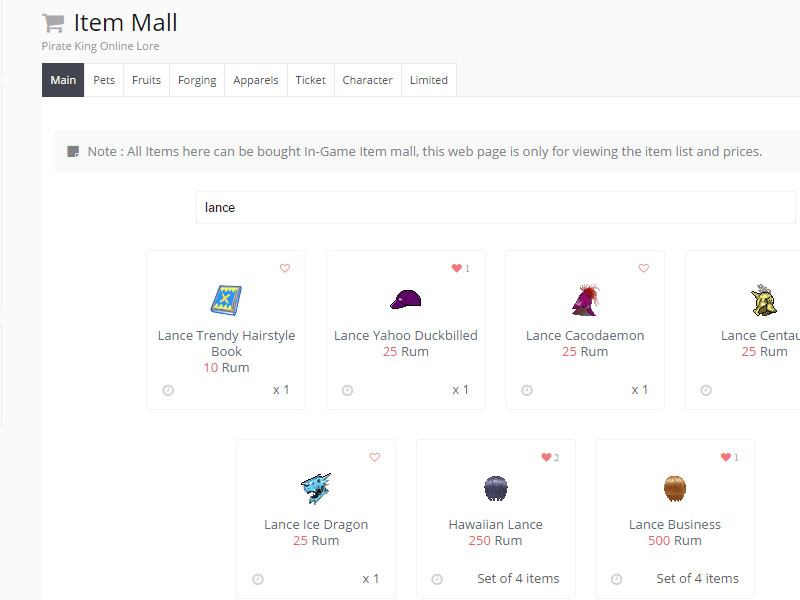Click the search field containing 'lance'

point(495,208)
